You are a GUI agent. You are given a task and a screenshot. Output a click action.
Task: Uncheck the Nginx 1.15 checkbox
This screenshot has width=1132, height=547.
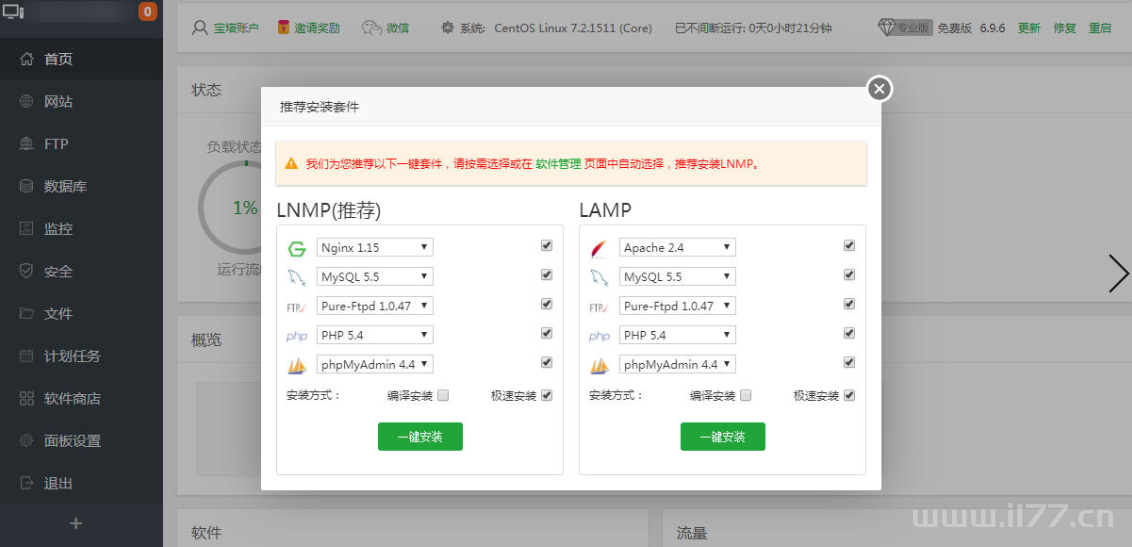[x=547, y=245]
